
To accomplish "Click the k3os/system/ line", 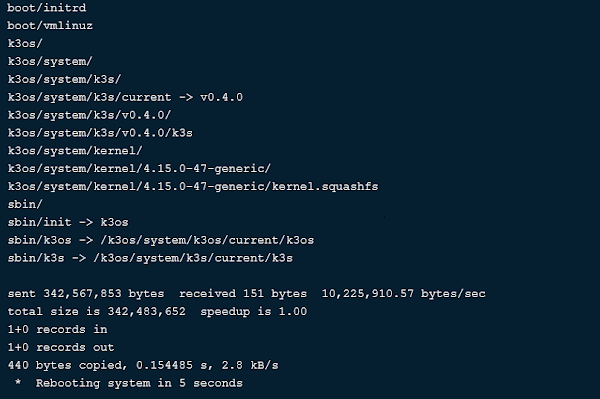I will 50,62.
